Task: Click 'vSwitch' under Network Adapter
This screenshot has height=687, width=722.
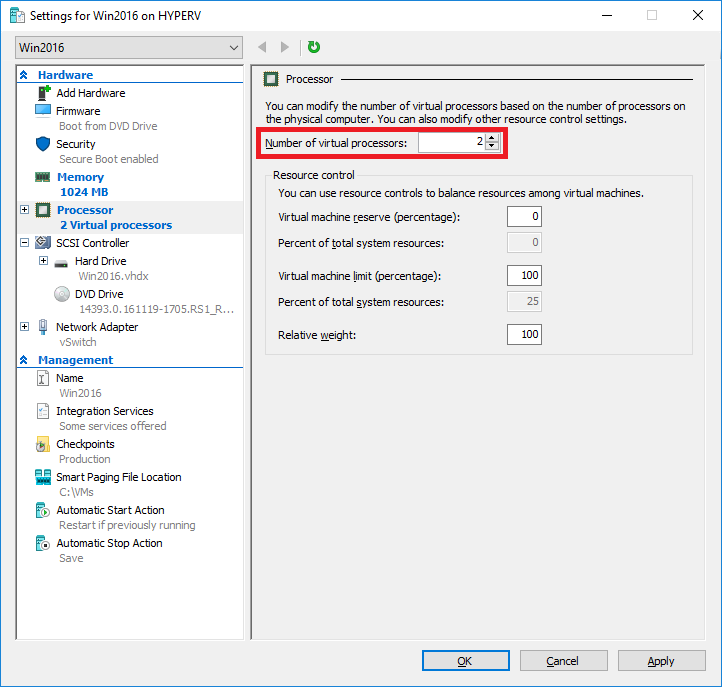Action: tap(78, 342)
